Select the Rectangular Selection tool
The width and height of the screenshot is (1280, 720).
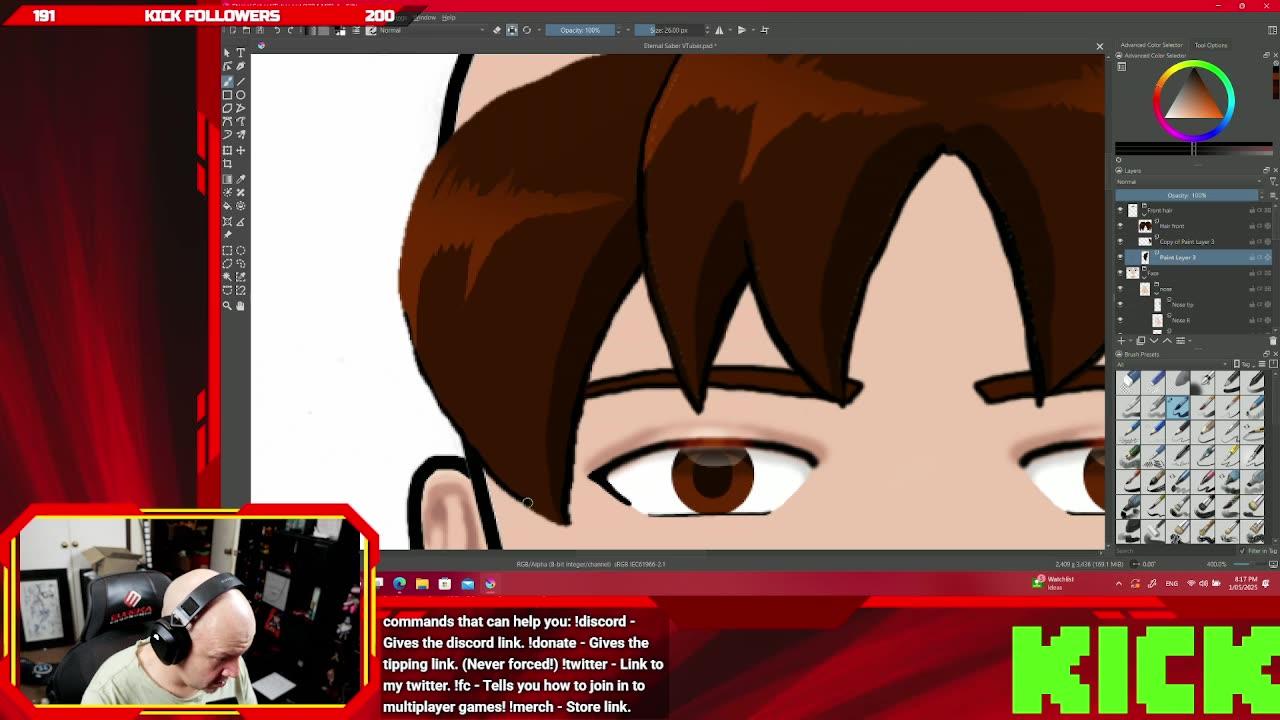[x=227, y=250]
